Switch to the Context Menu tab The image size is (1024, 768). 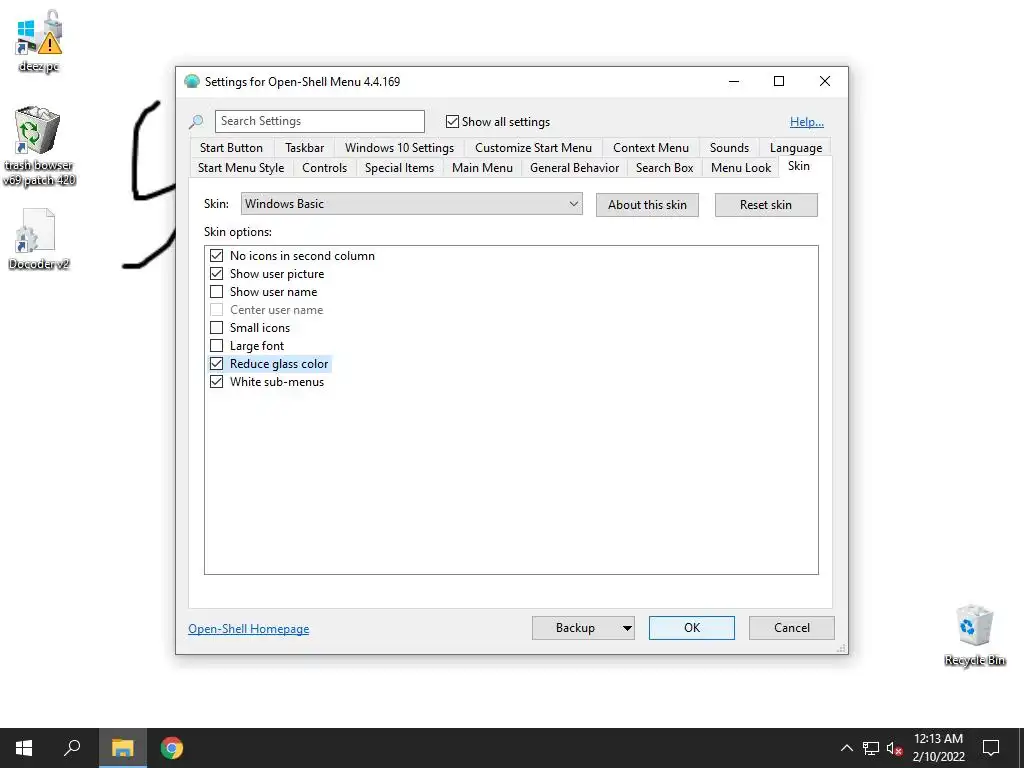(x=650, y=148)
